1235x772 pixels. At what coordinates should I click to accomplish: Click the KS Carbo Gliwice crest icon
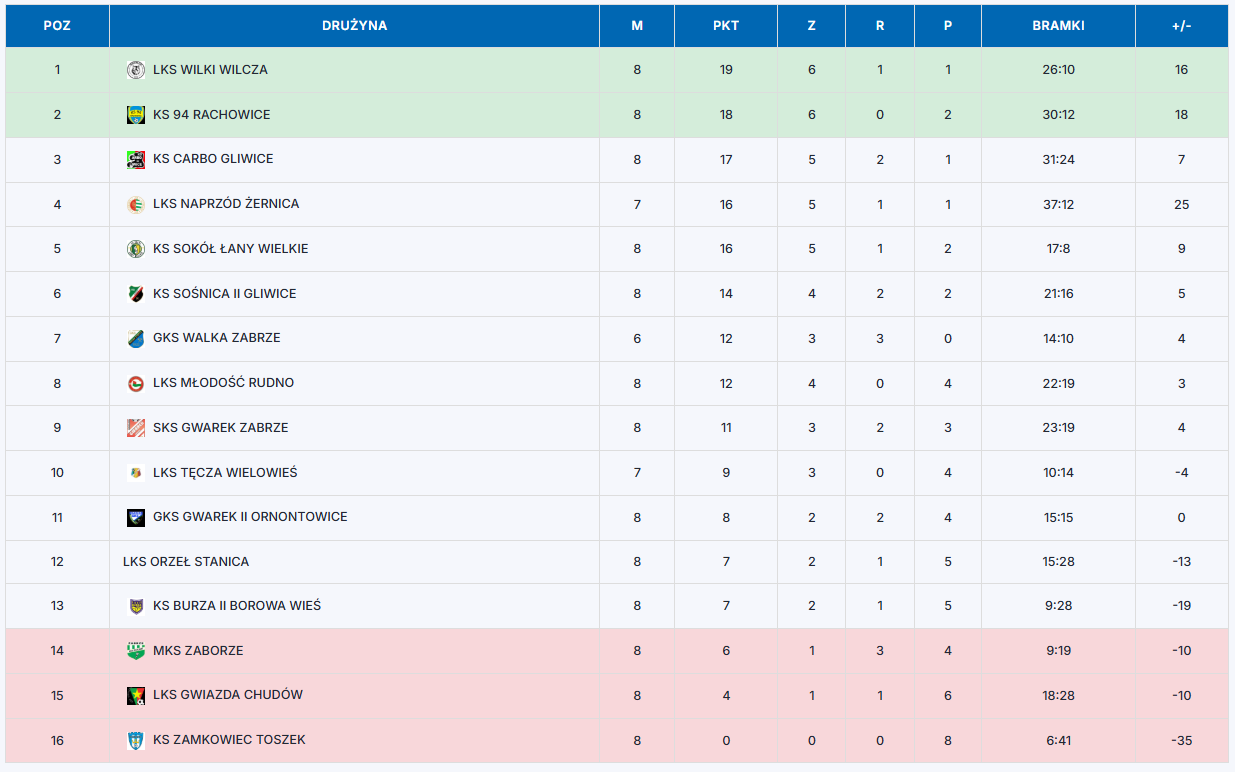tap(136, 159)
